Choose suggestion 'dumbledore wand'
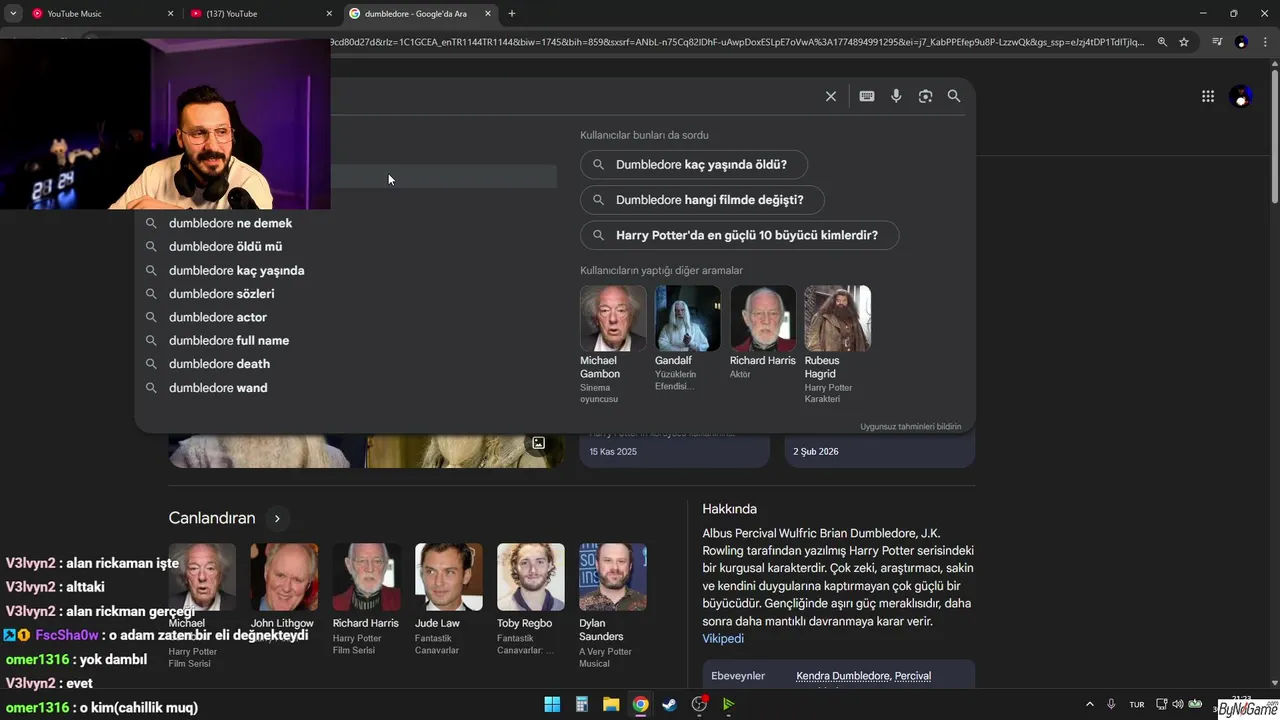This screenshot has width=1280, height=720. (345, 387)
